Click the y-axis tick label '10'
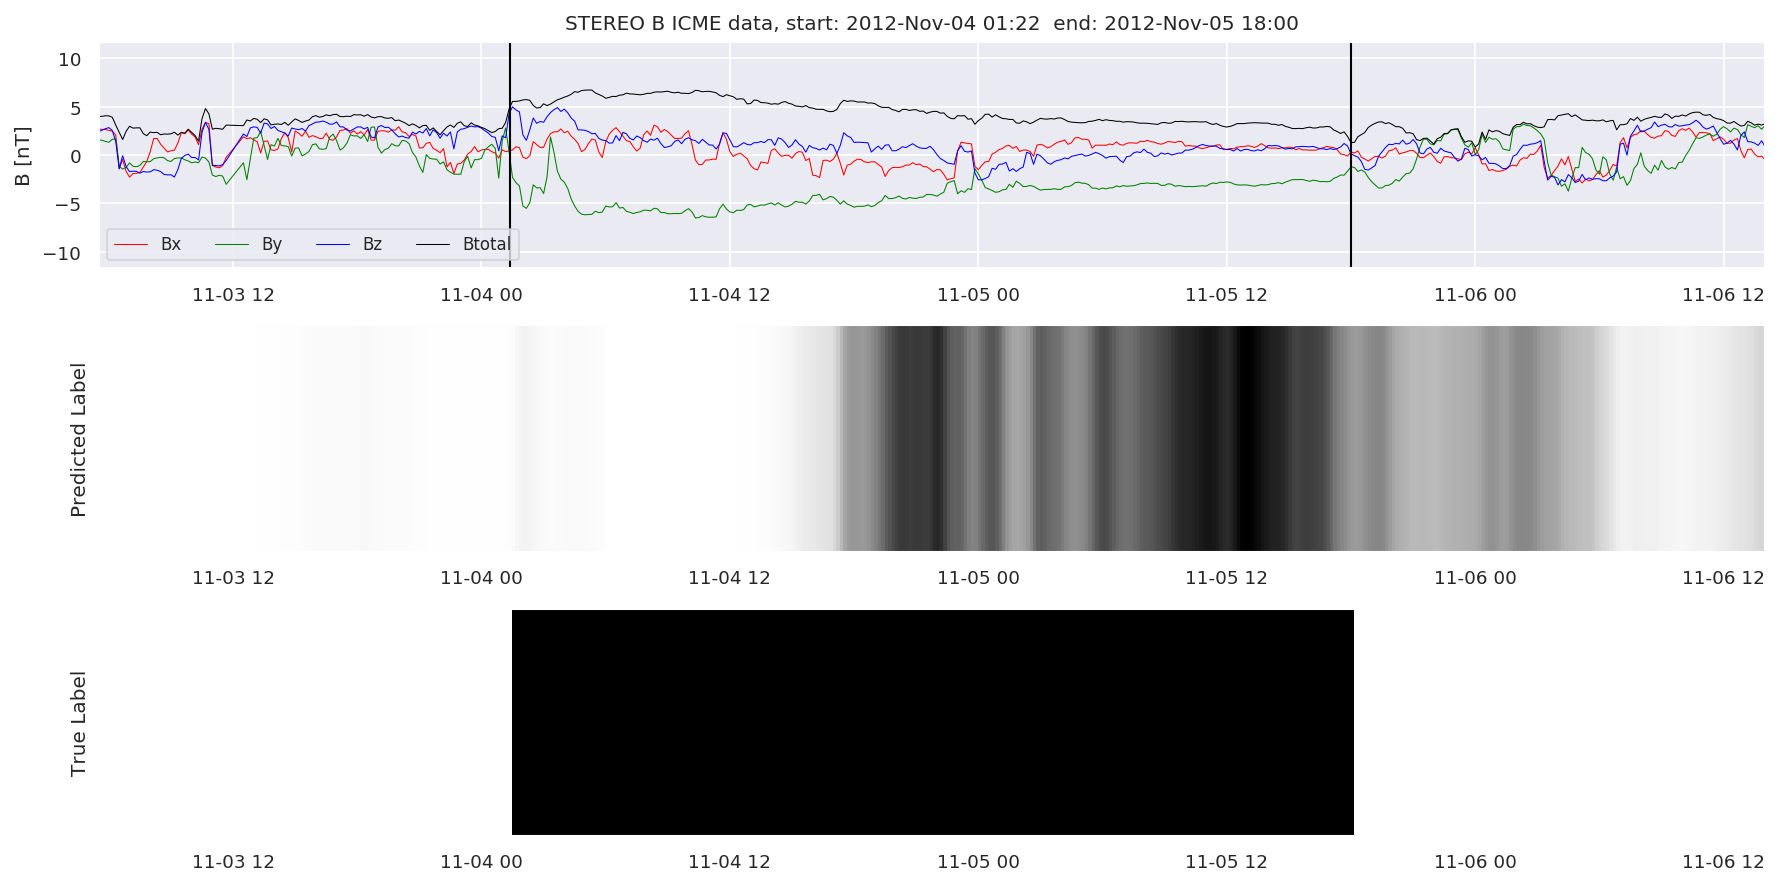 pos(70,60)
